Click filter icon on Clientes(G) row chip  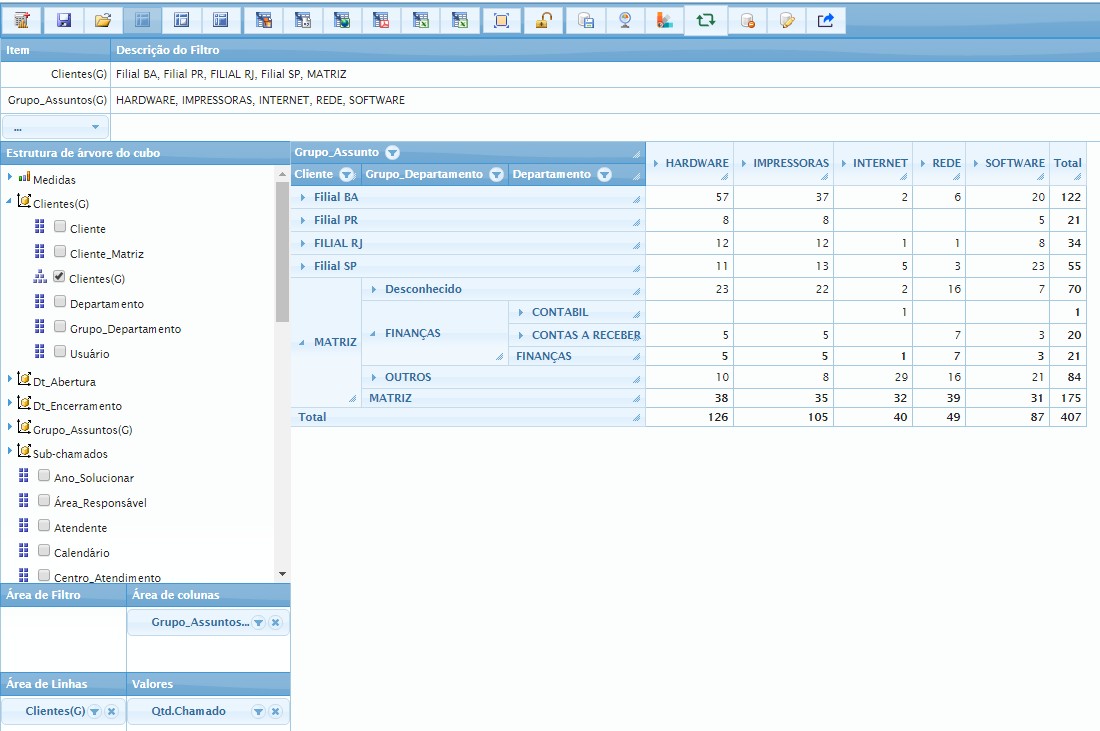coord(94,711)
